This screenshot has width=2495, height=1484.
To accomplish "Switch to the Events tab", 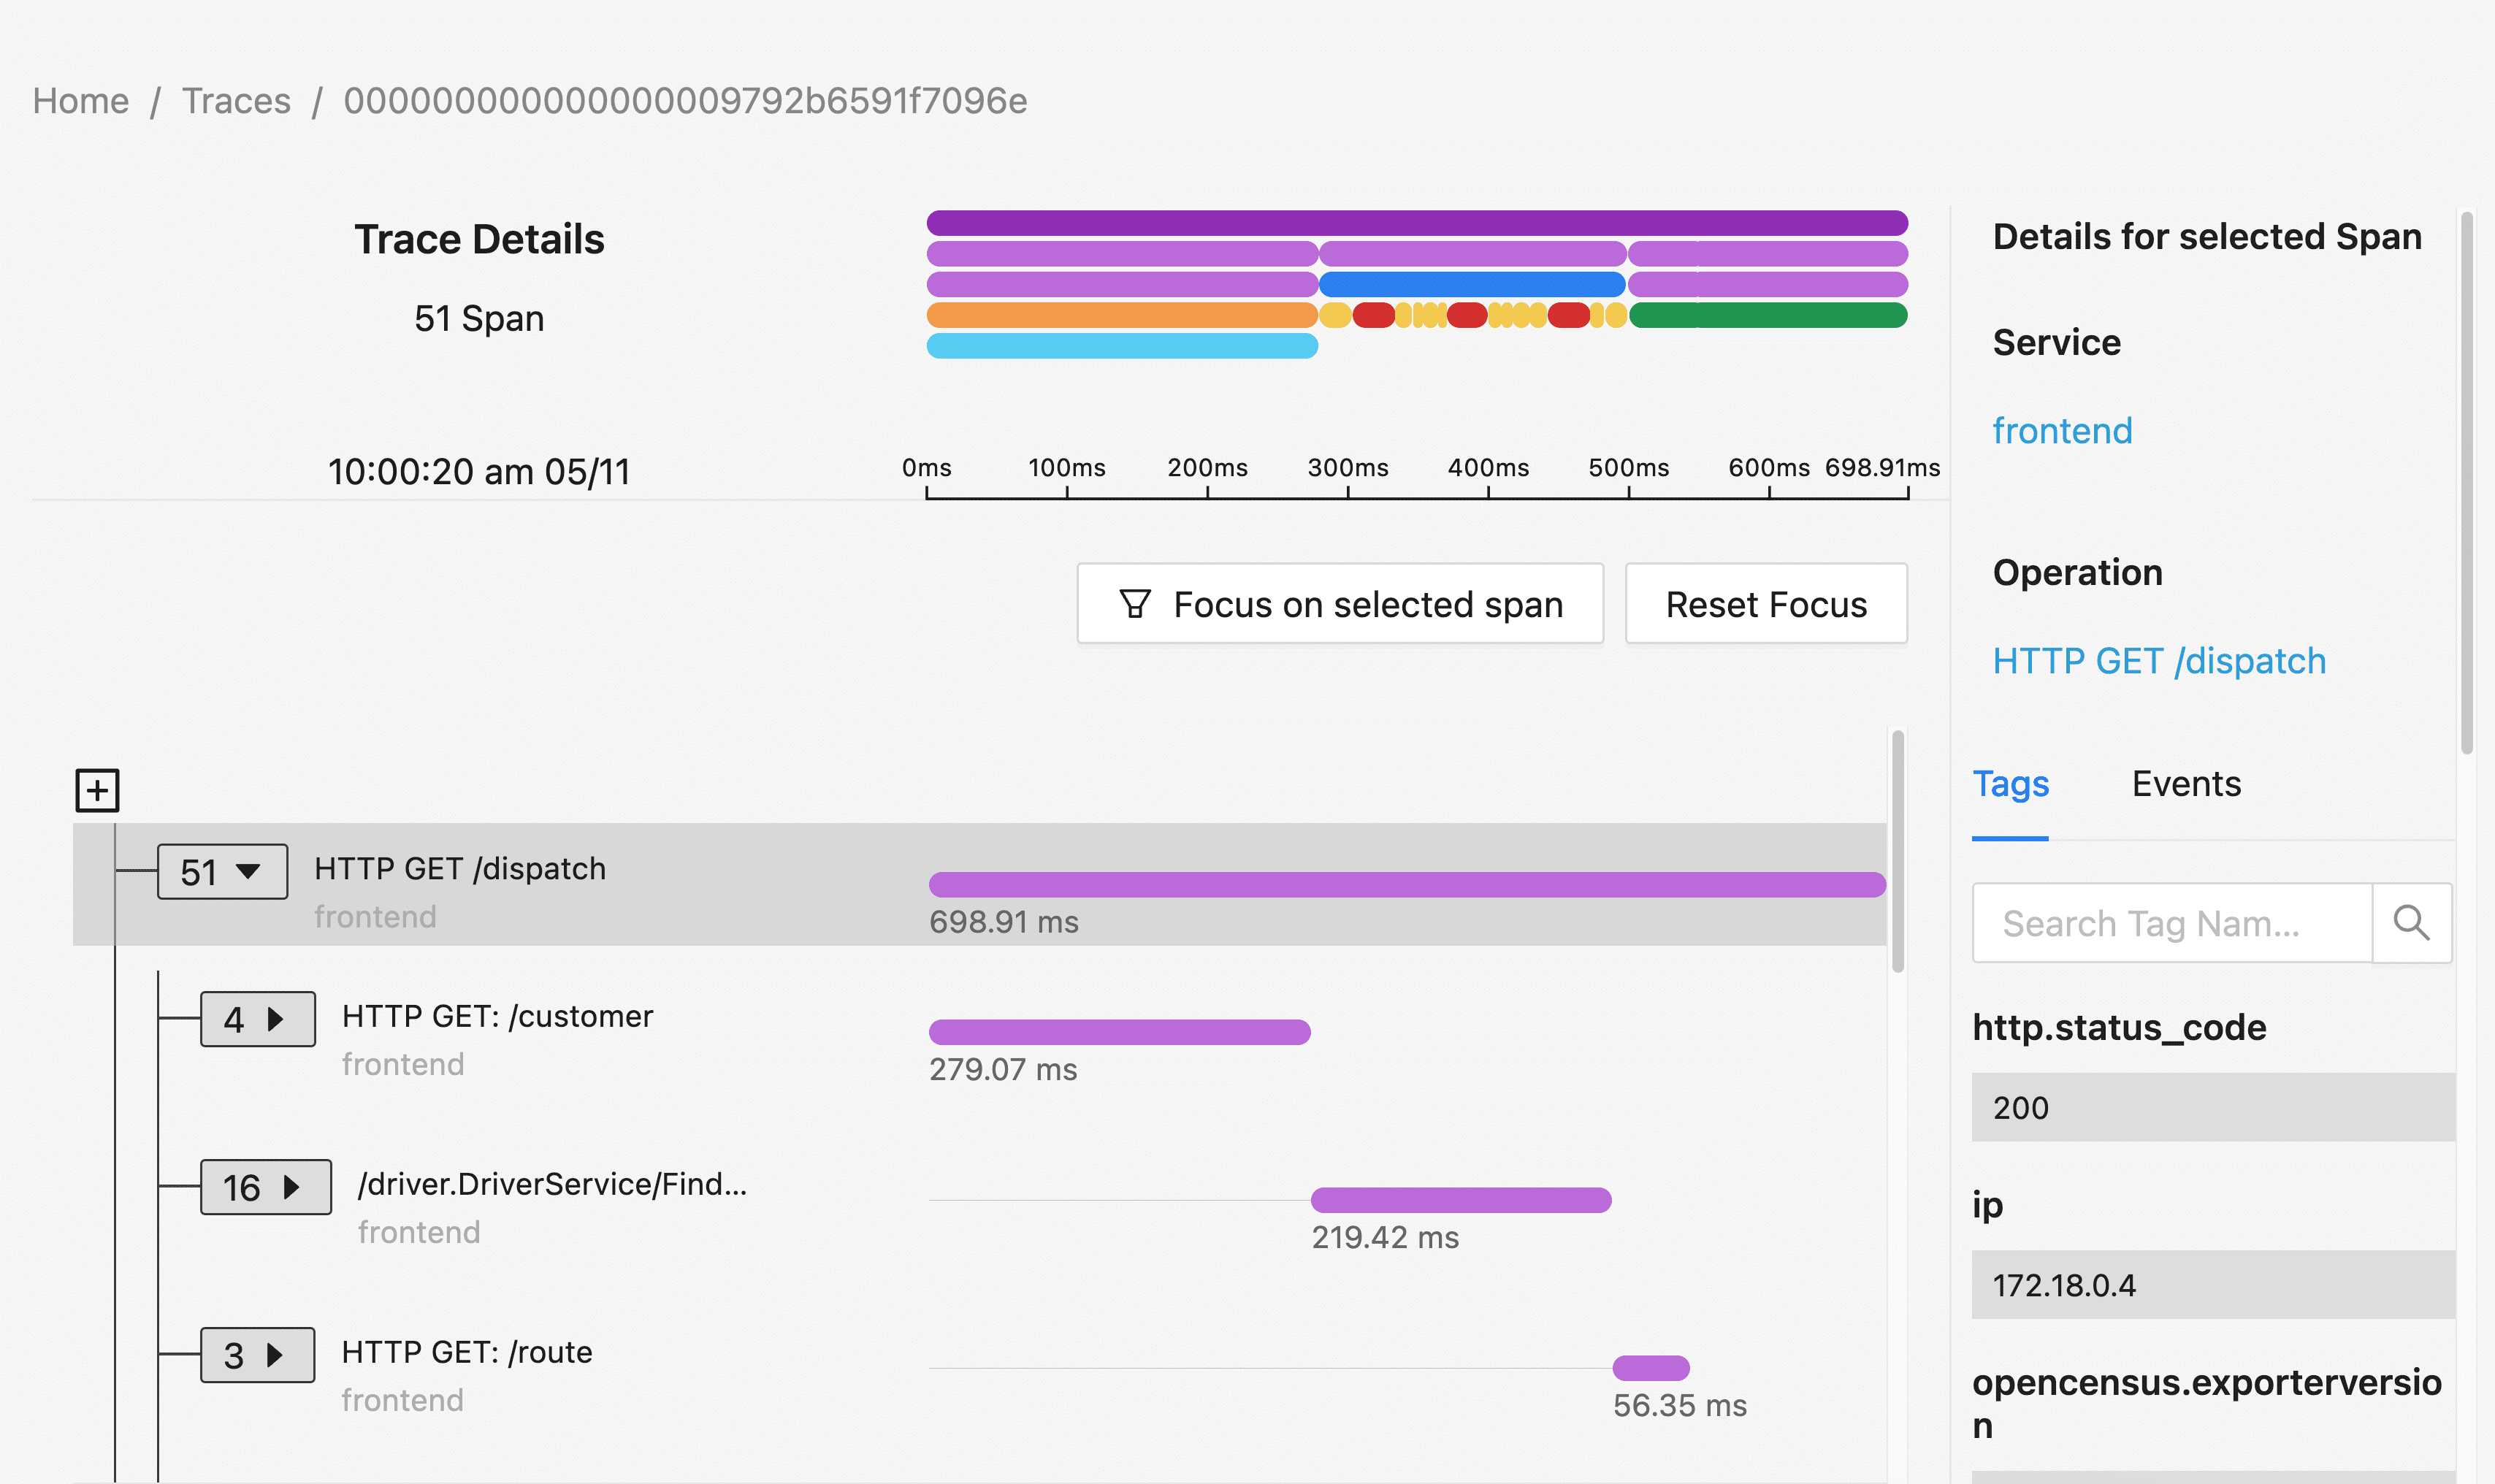I will [2185, 784].
